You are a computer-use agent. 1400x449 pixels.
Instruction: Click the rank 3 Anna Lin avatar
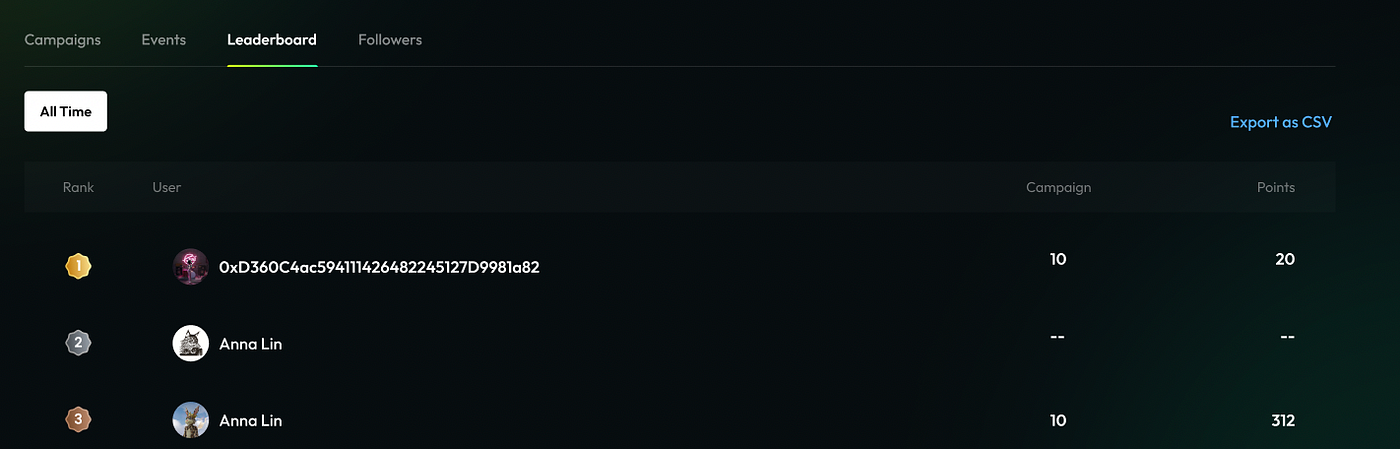point(190,420)
